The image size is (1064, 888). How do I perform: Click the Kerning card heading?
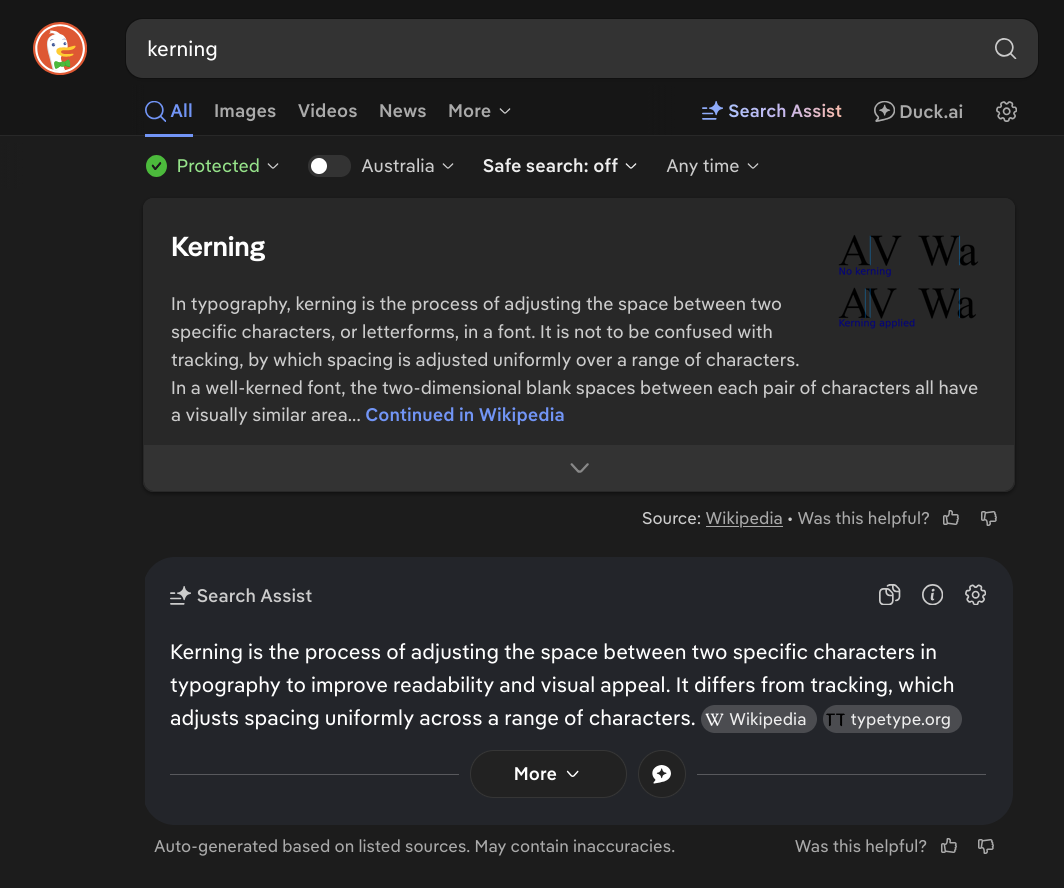click(x=218, y=247)
